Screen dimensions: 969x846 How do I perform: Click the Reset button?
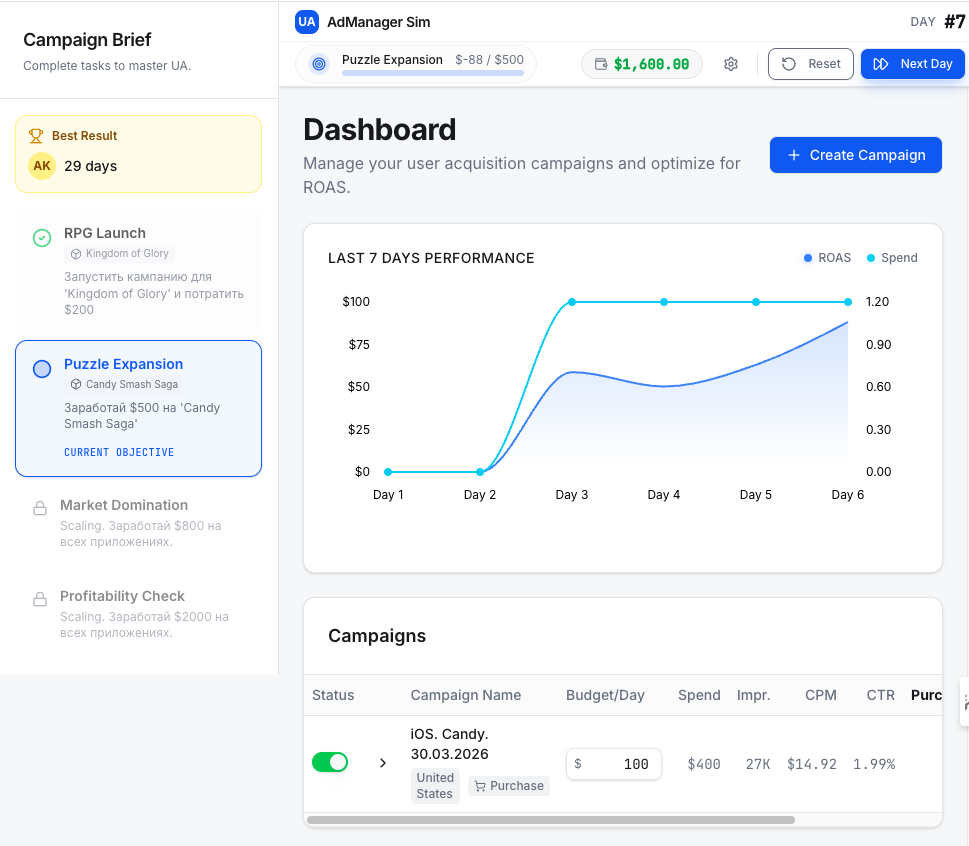click(x=811, y=64)
